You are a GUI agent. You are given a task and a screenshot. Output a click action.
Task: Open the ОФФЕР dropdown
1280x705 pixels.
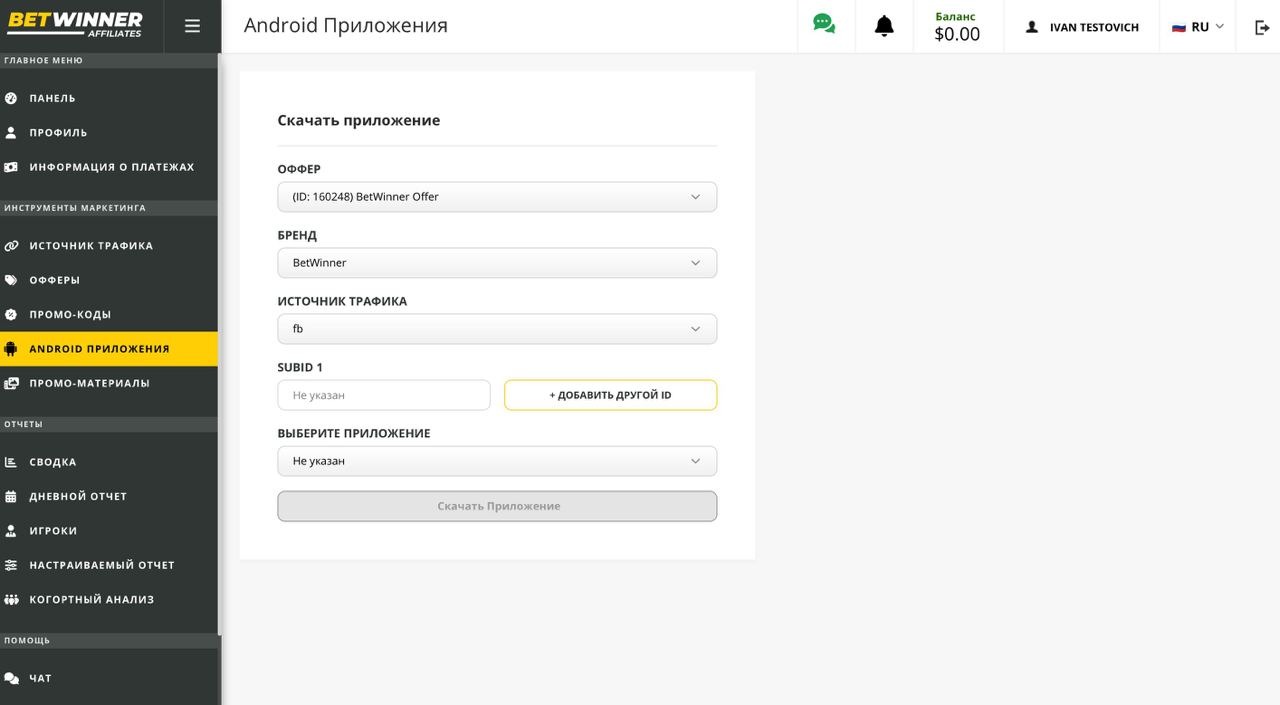pyautogui.click(x=497, y=196)
